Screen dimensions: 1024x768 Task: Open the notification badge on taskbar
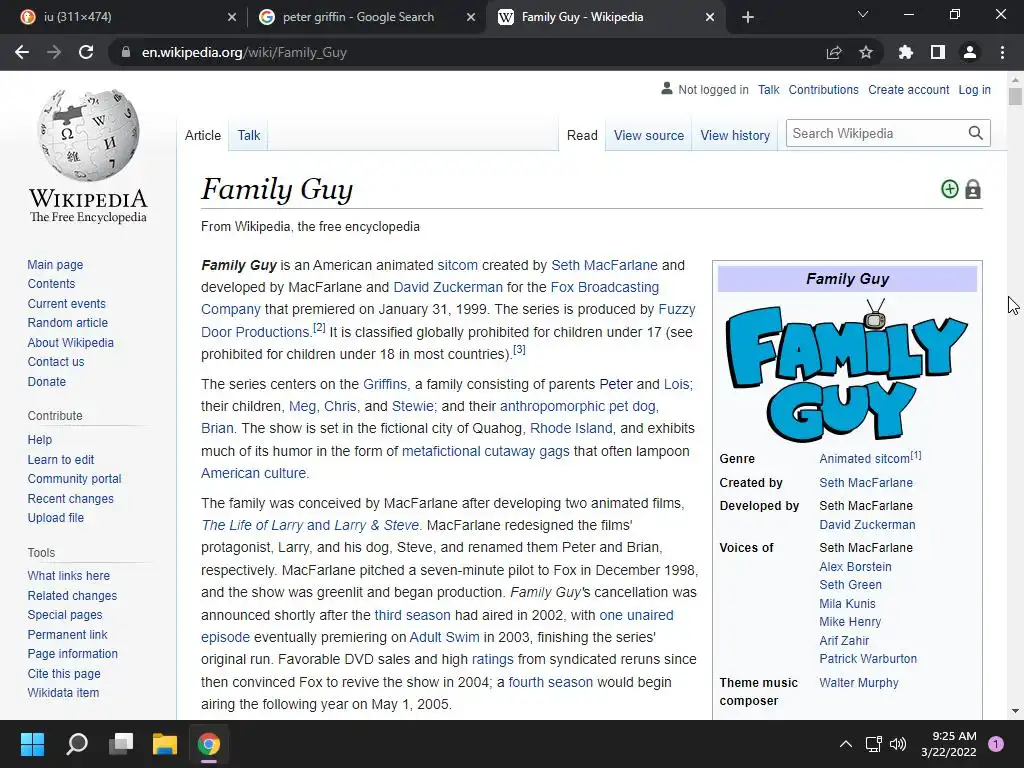[x=996, y=744]
